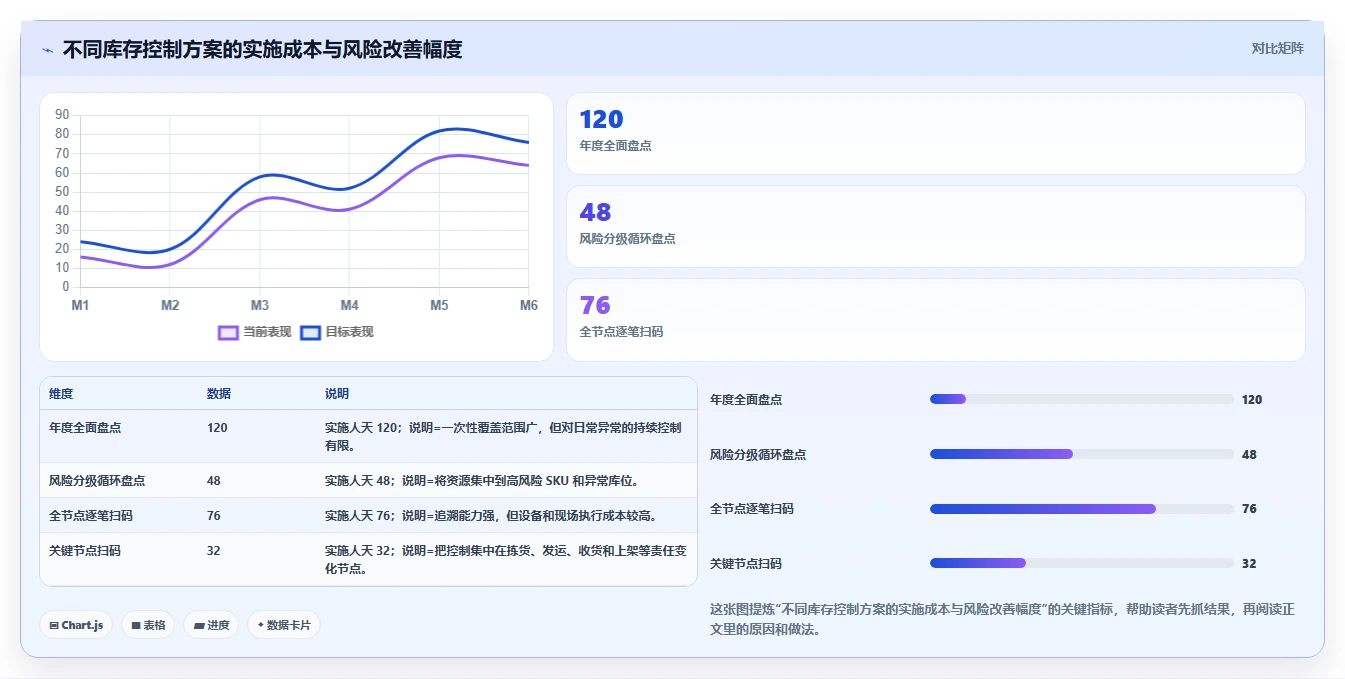
Task: Click the M3 axis label on chart
Action: (x=260, y=305)
